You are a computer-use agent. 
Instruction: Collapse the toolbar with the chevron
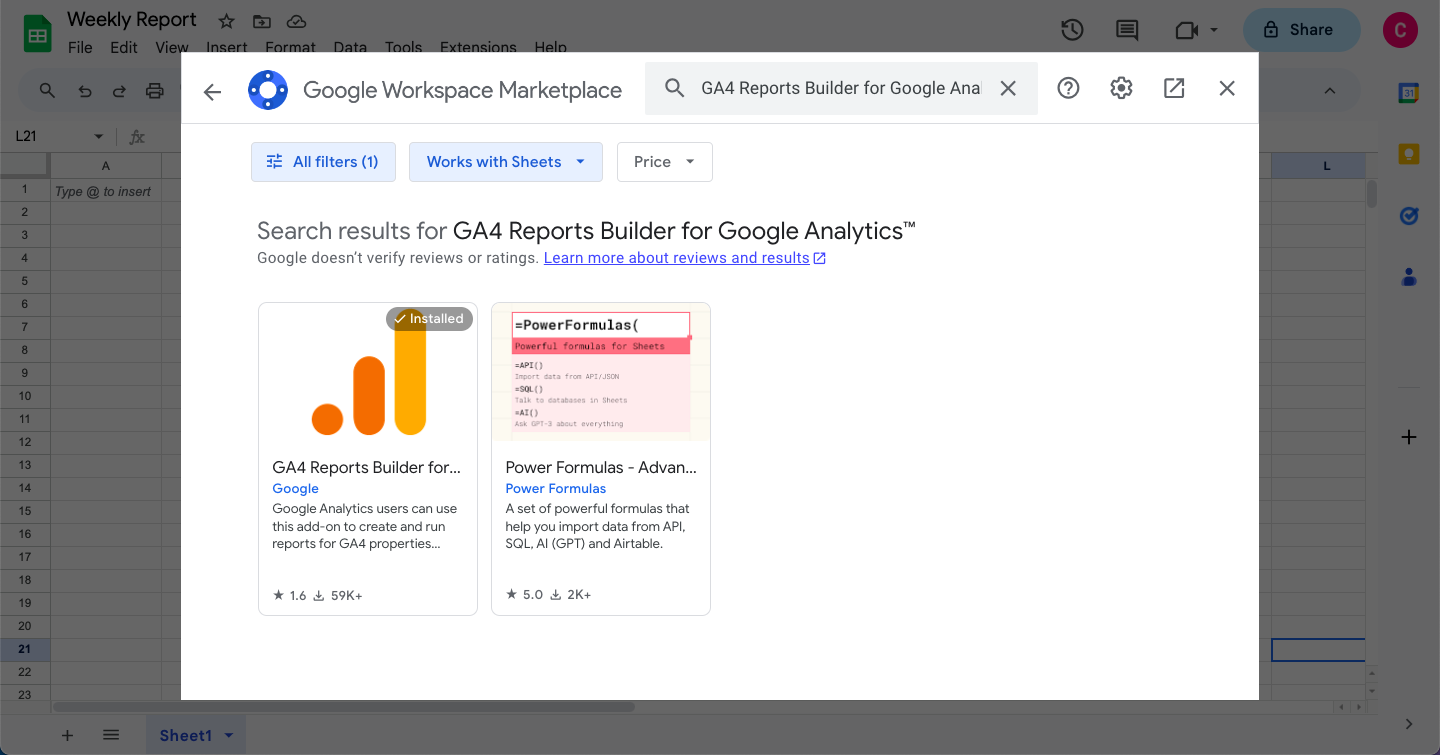pos(1330,91)
